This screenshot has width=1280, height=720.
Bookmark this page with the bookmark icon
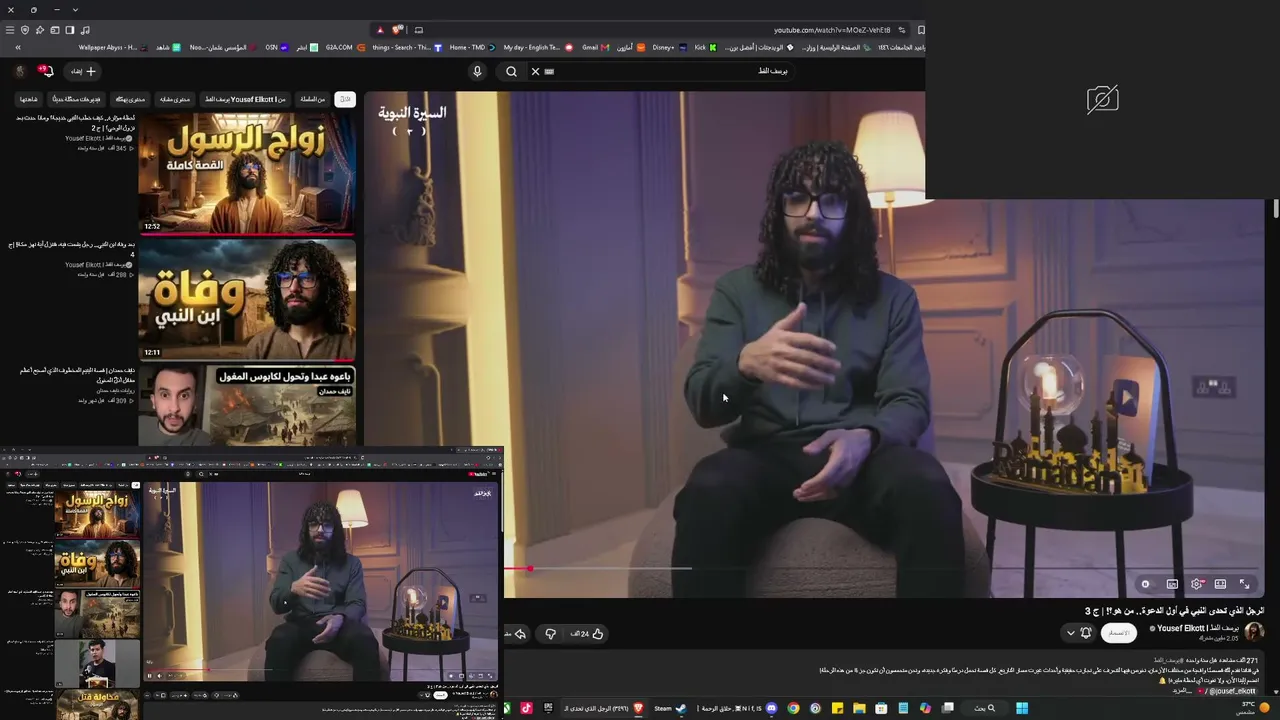pyautogui.click(x=921, y=30)
